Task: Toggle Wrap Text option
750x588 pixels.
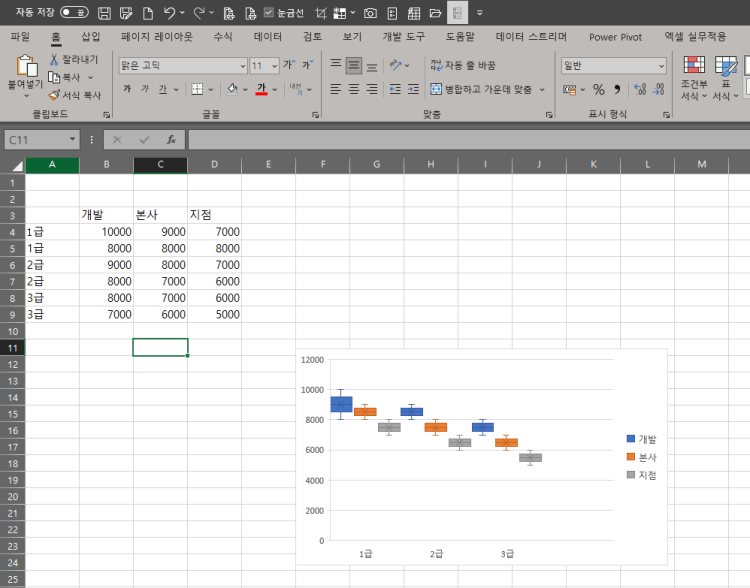Action: pos(463,65)
